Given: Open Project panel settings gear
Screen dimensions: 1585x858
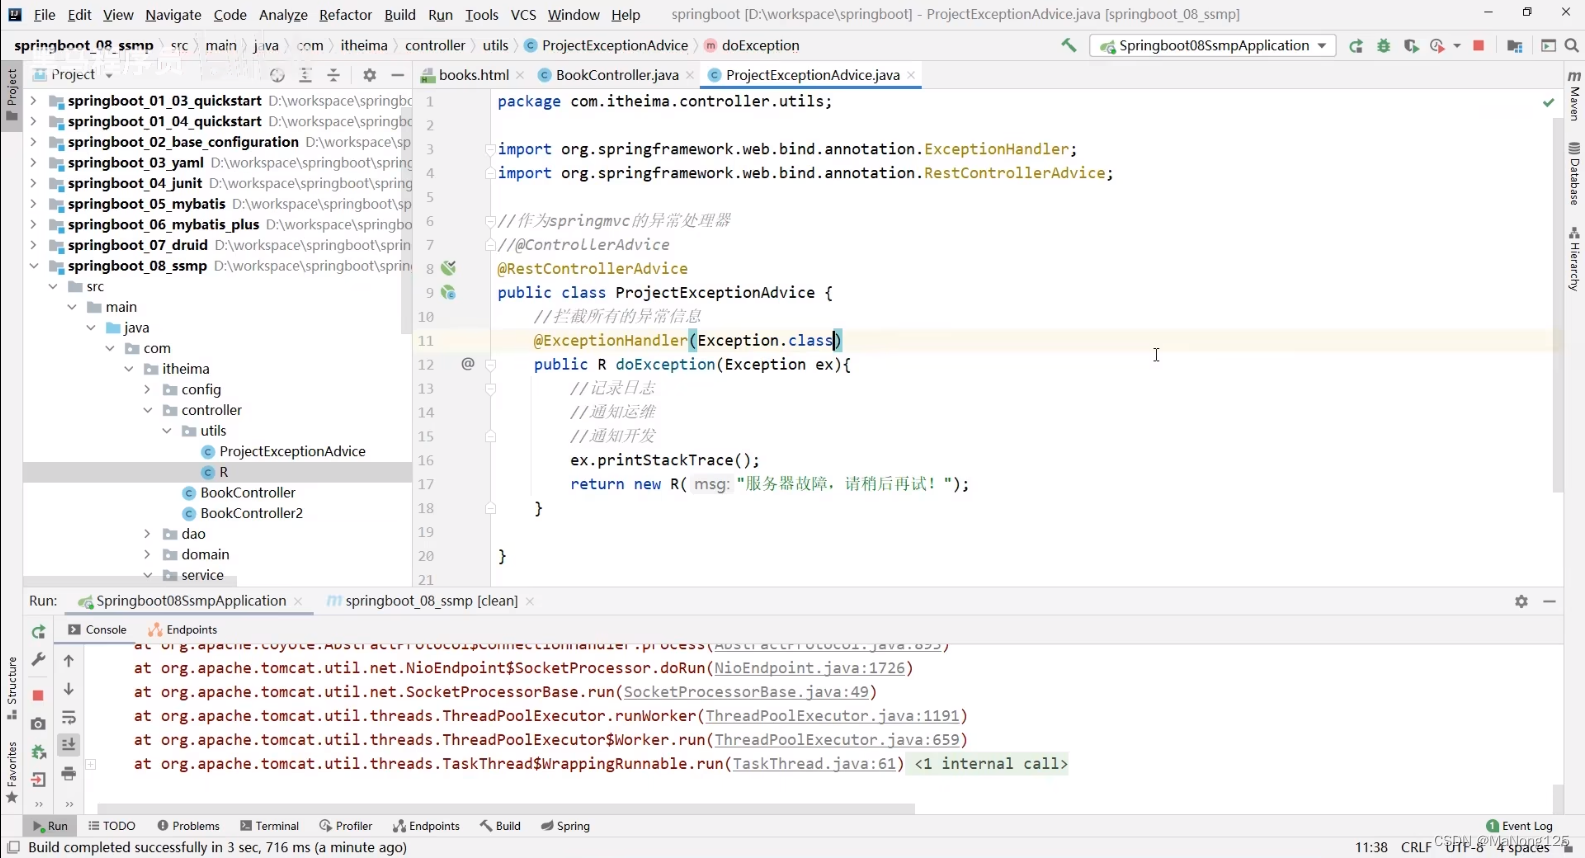Looking at the screenshot, I should pyautogui.click(x=370, y=75).
